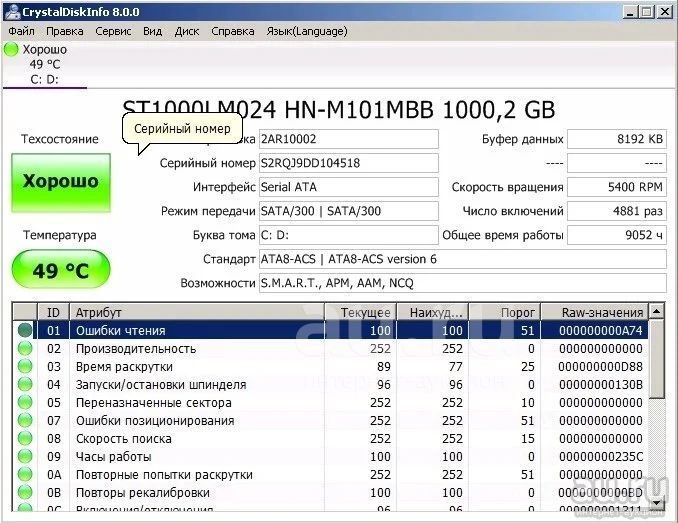This screenshot has width=678, height=523.
Task: Click the serial number field S2RQJ9DD104518
Action: (349, 163)
